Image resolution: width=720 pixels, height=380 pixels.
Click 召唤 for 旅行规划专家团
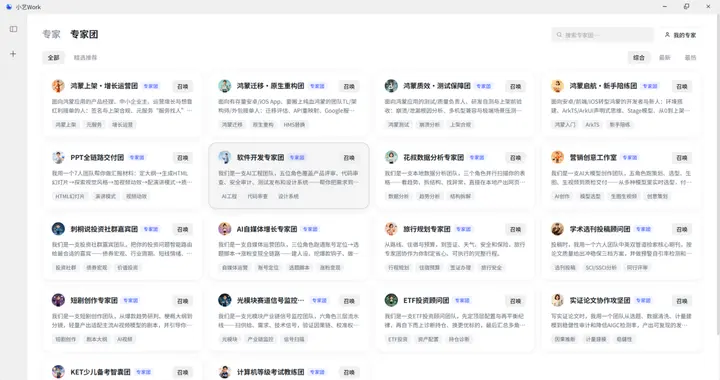(x=516, y=229)
